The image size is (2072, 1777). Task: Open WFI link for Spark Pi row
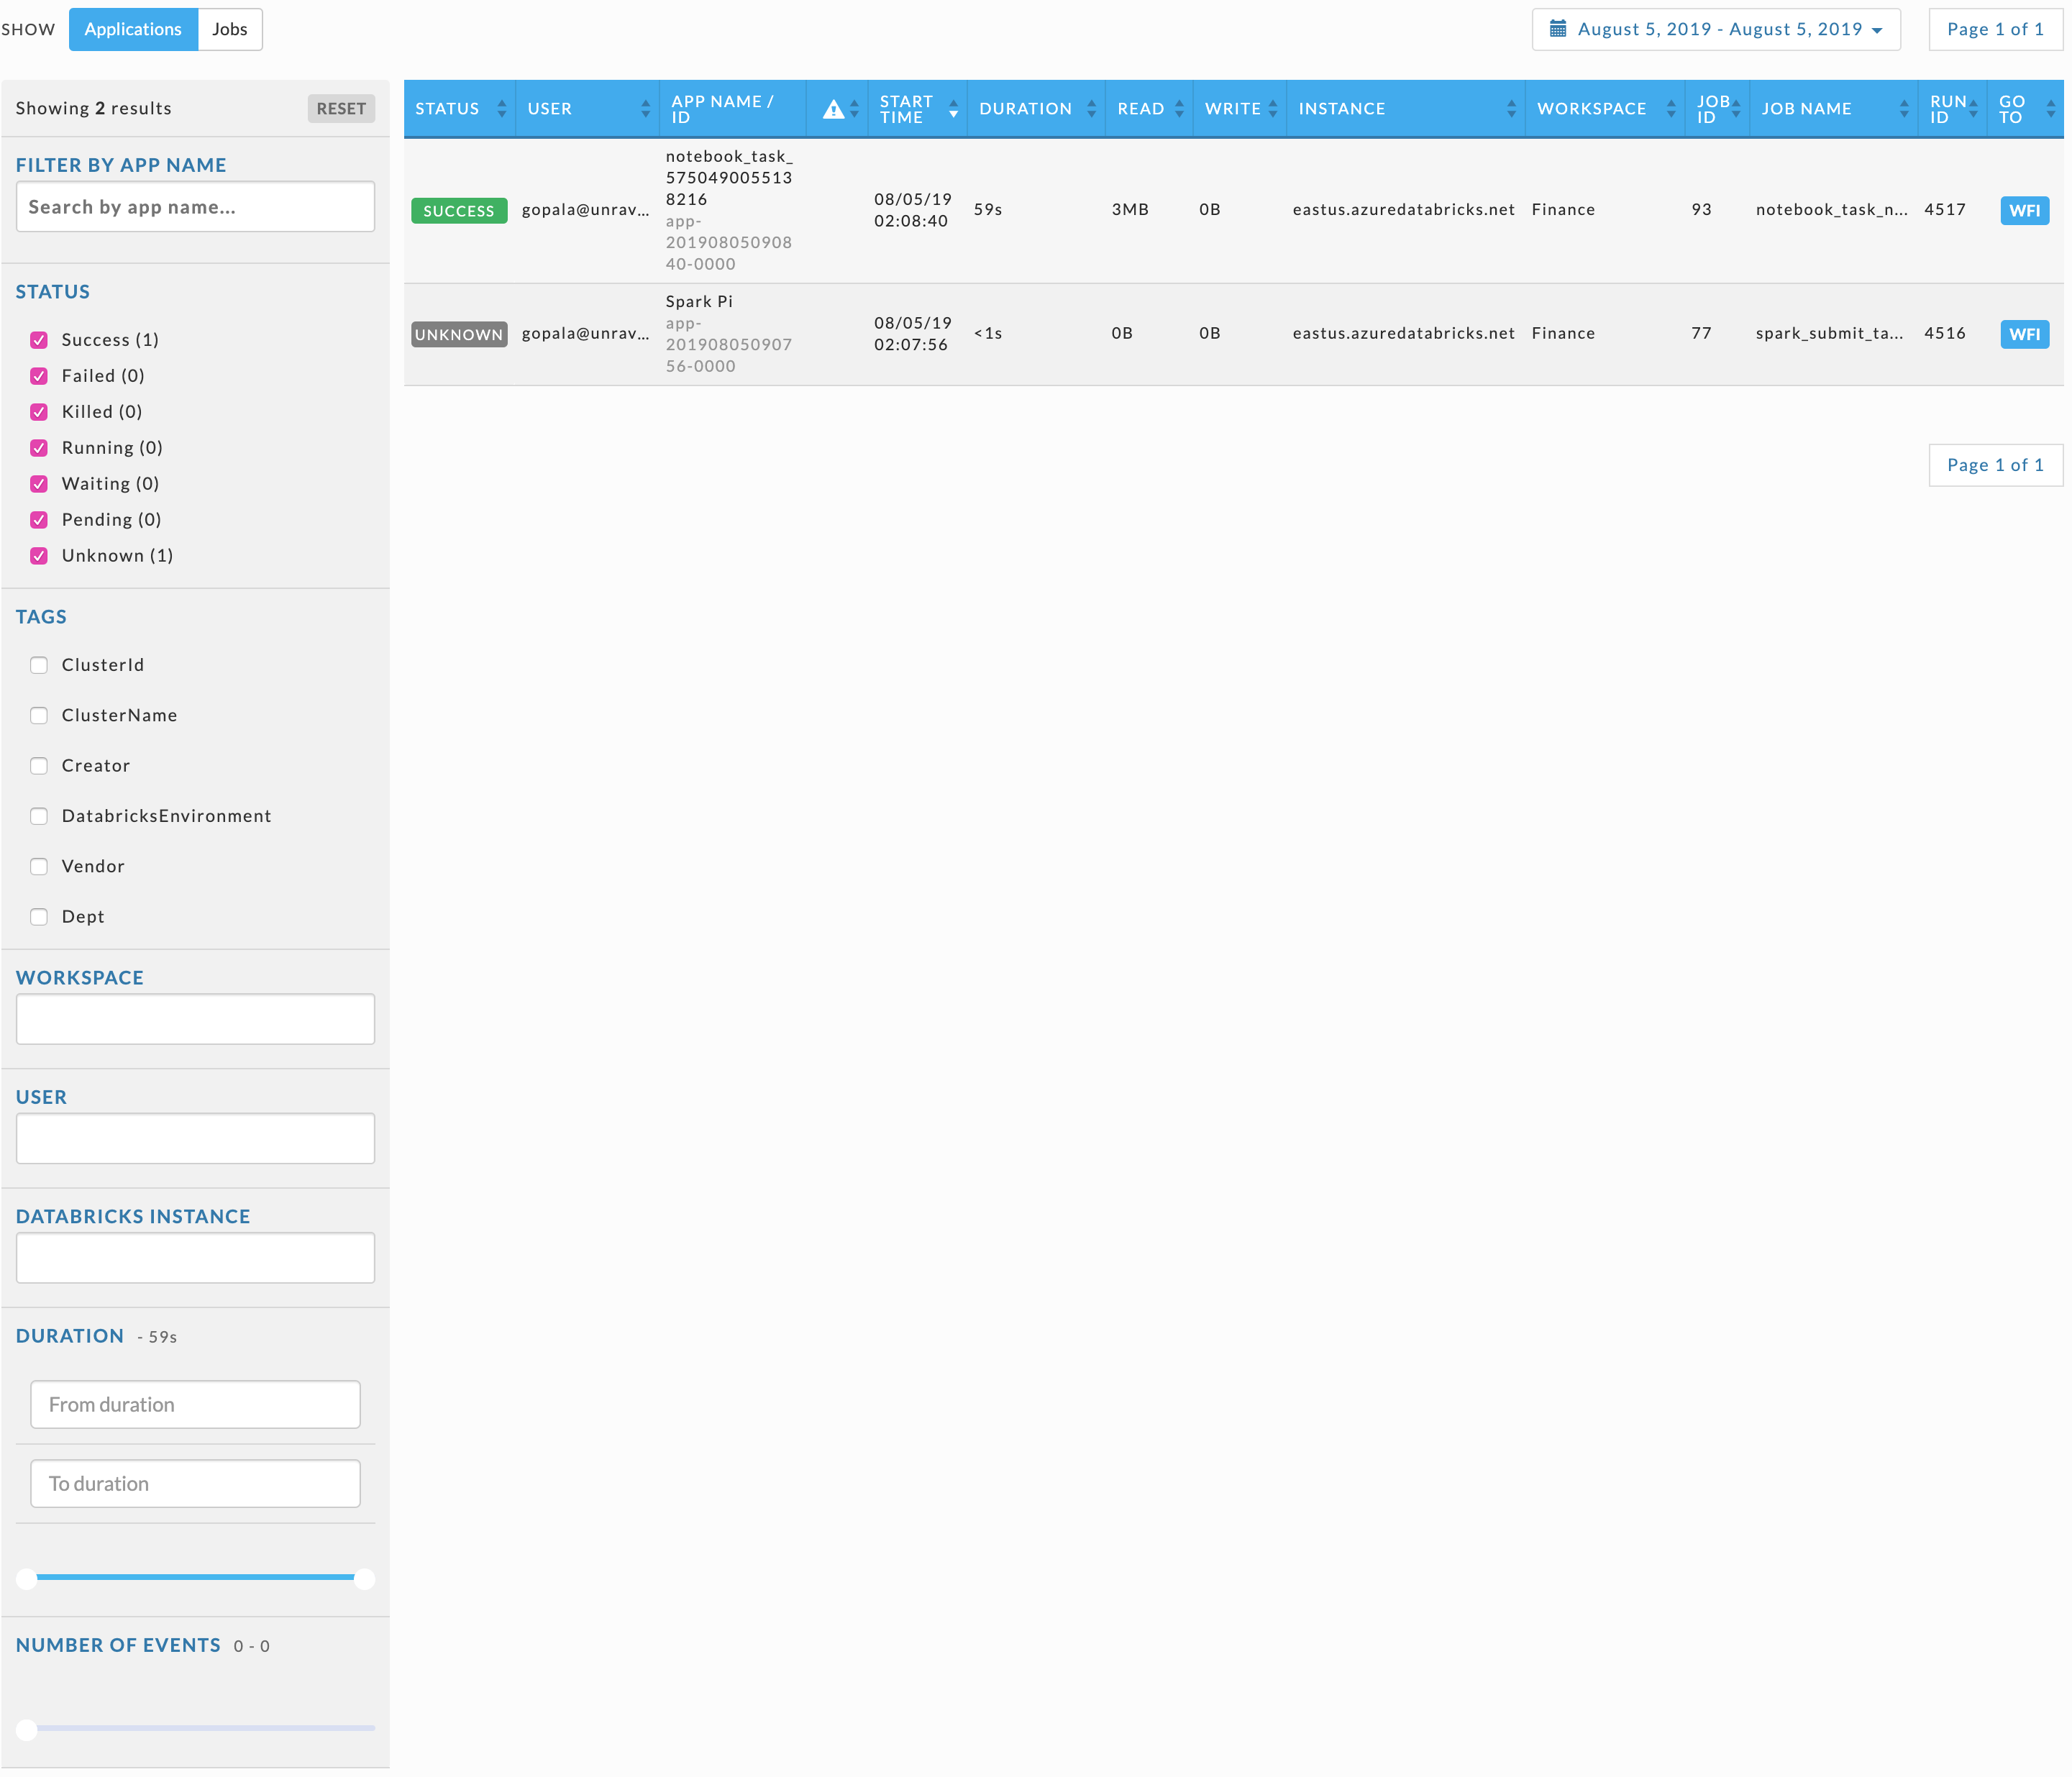coord(2025,334)
